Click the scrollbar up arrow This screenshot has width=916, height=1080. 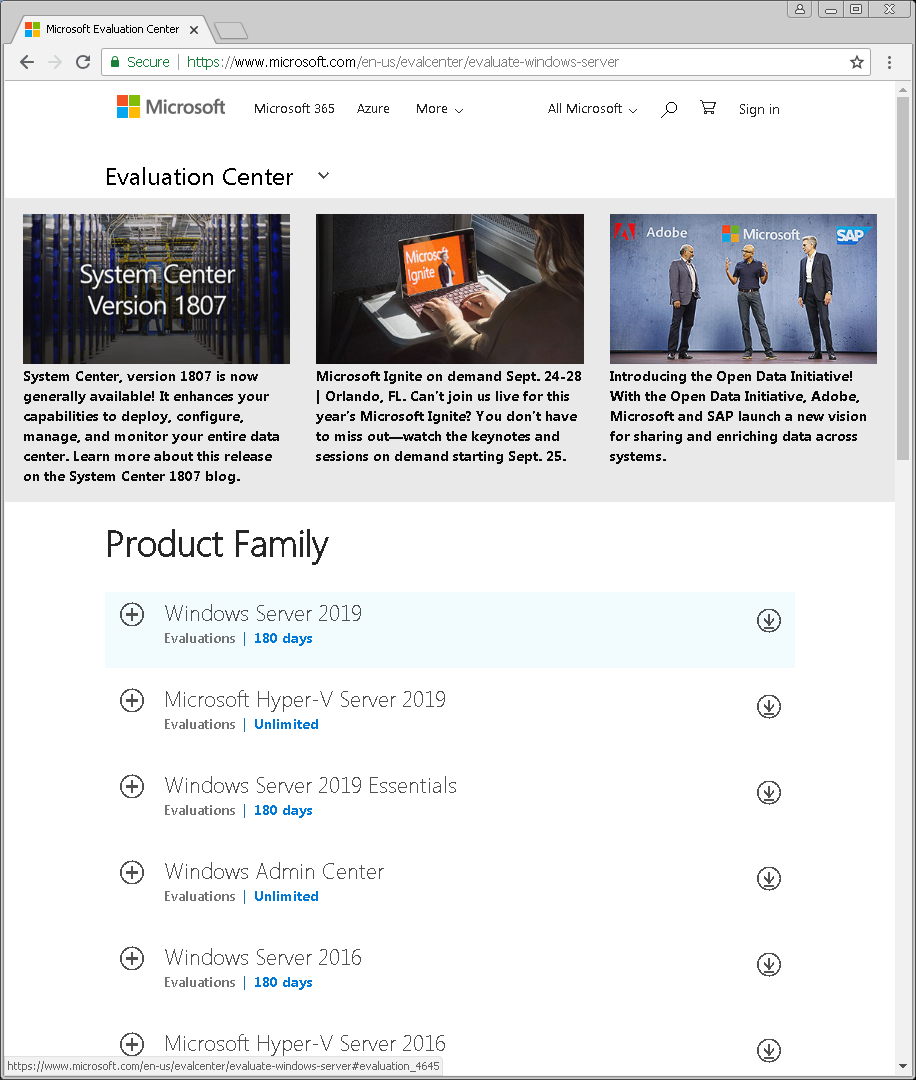click(x=903, y=90)
